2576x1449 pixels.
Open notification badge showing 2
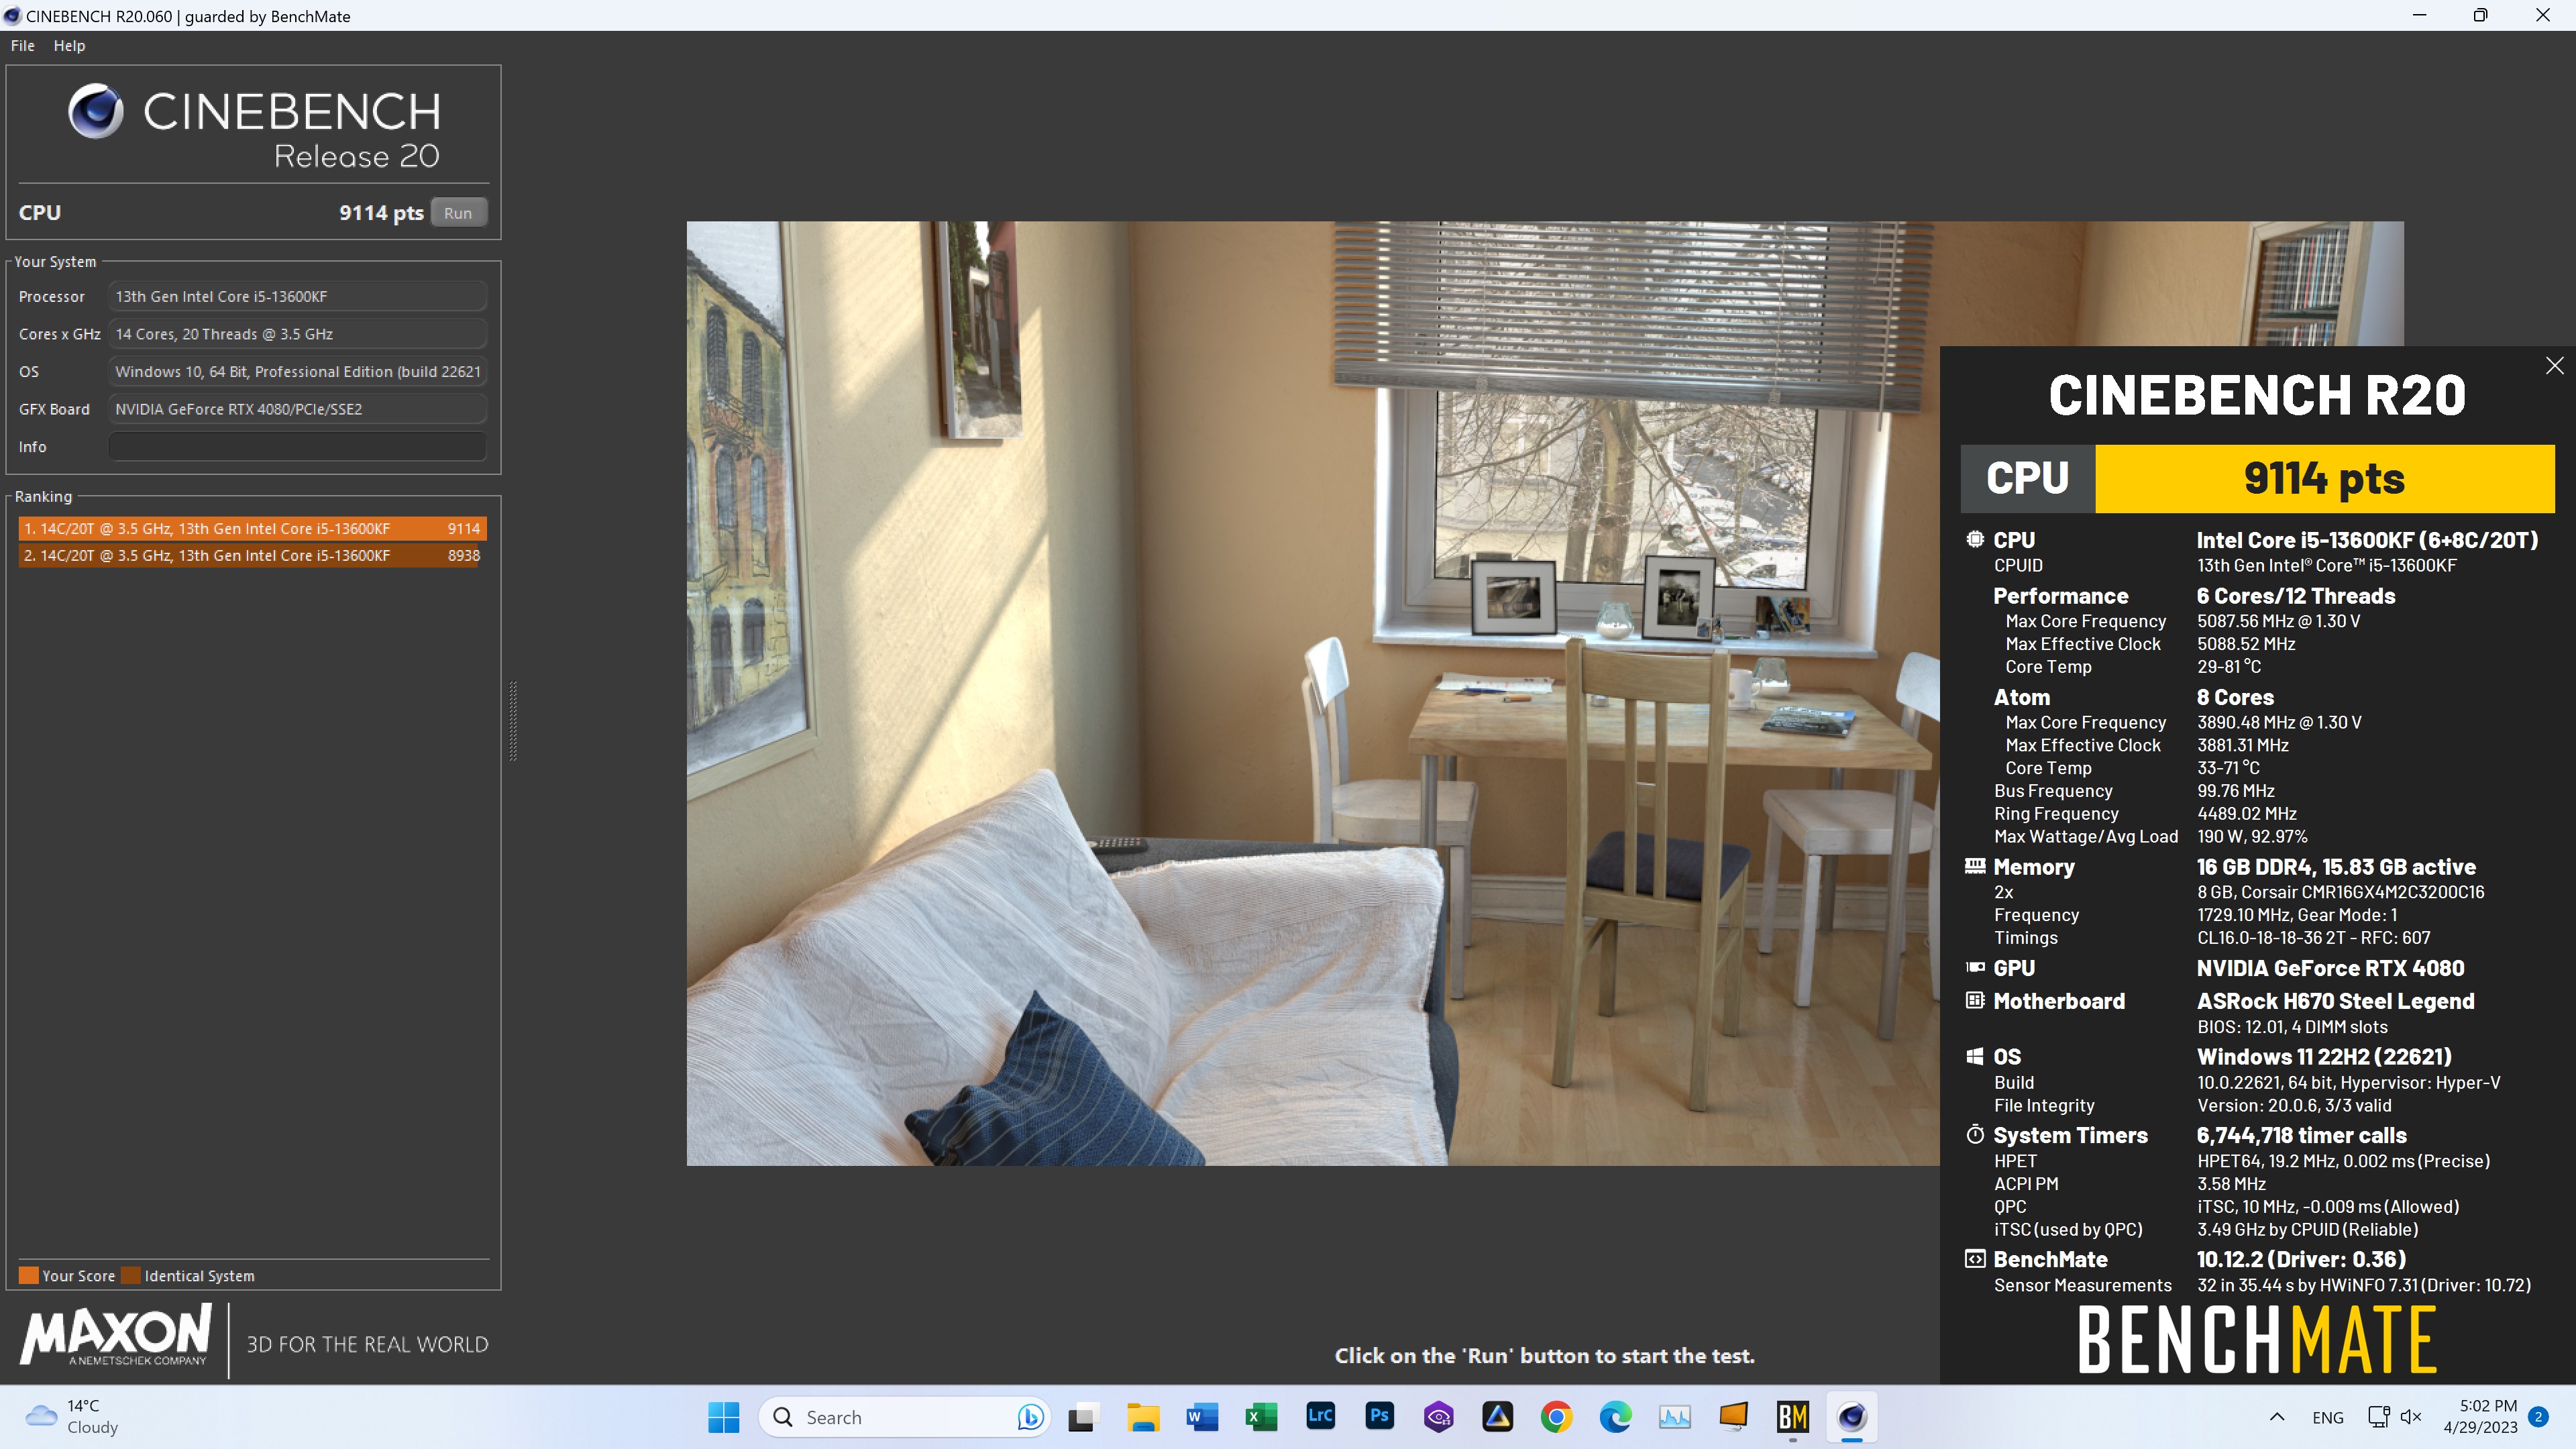pos(2538,1416)
